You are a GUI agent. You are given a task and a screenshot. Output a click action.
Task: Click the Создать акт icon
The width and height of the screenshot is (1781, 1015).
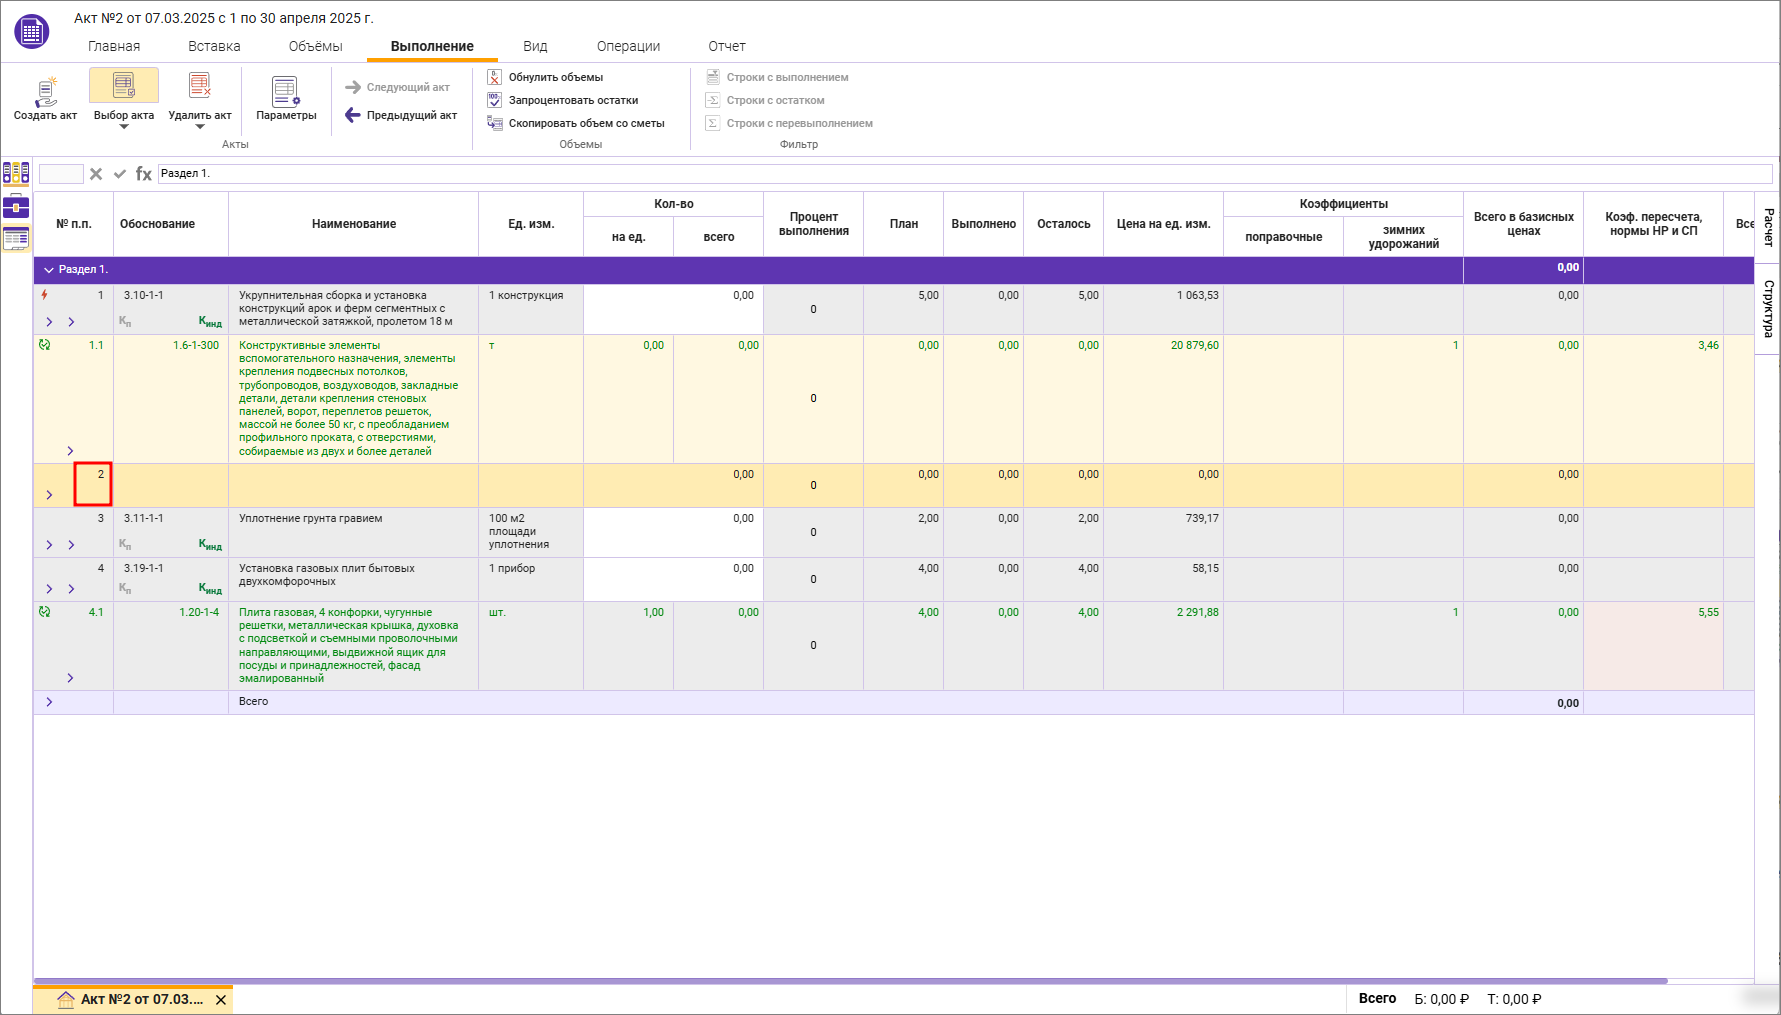point(45,92)
